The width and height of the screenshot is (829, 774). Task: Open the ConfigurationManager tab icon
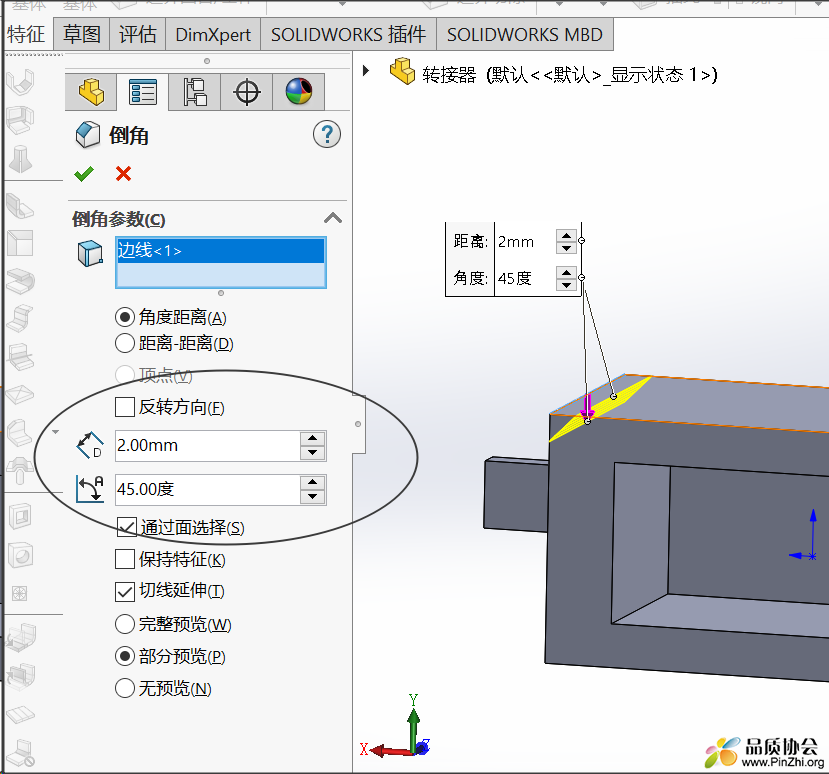pos(195,92)
